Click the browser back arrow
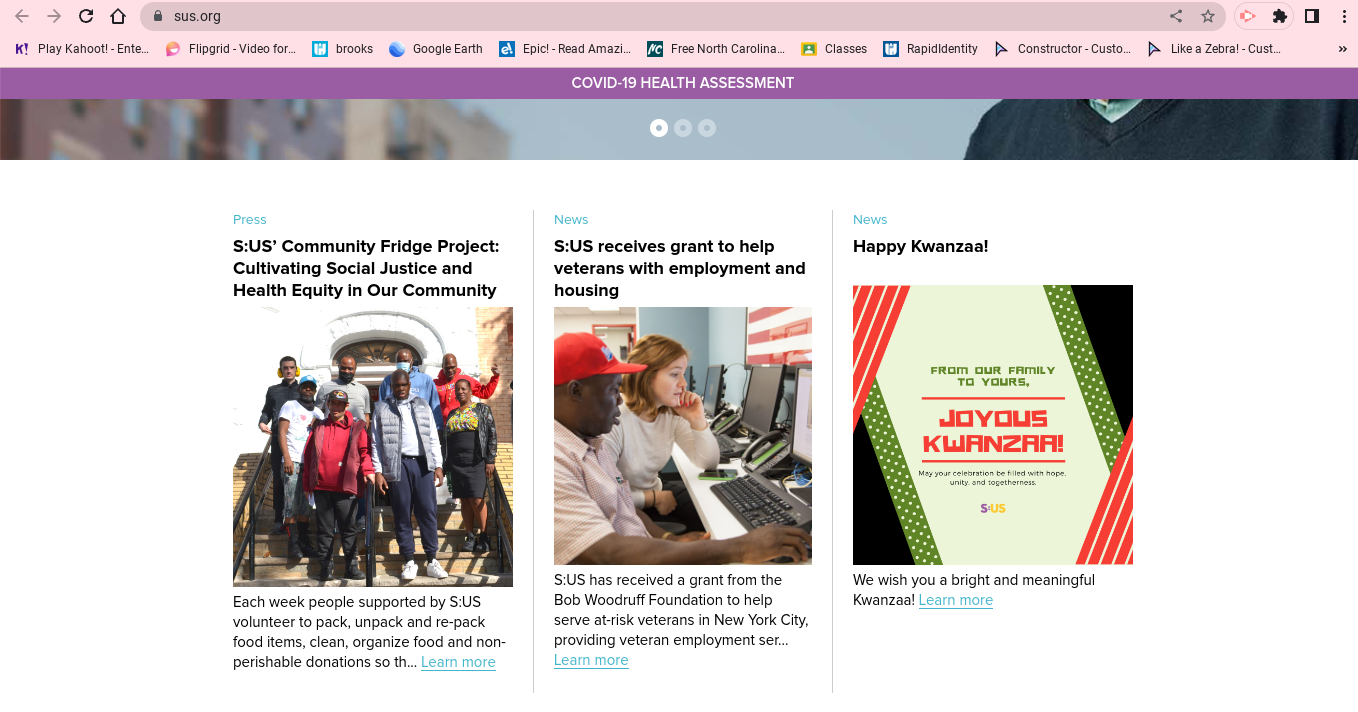The width and height of the screenshot is (1358, 712). tap(22, 16)
